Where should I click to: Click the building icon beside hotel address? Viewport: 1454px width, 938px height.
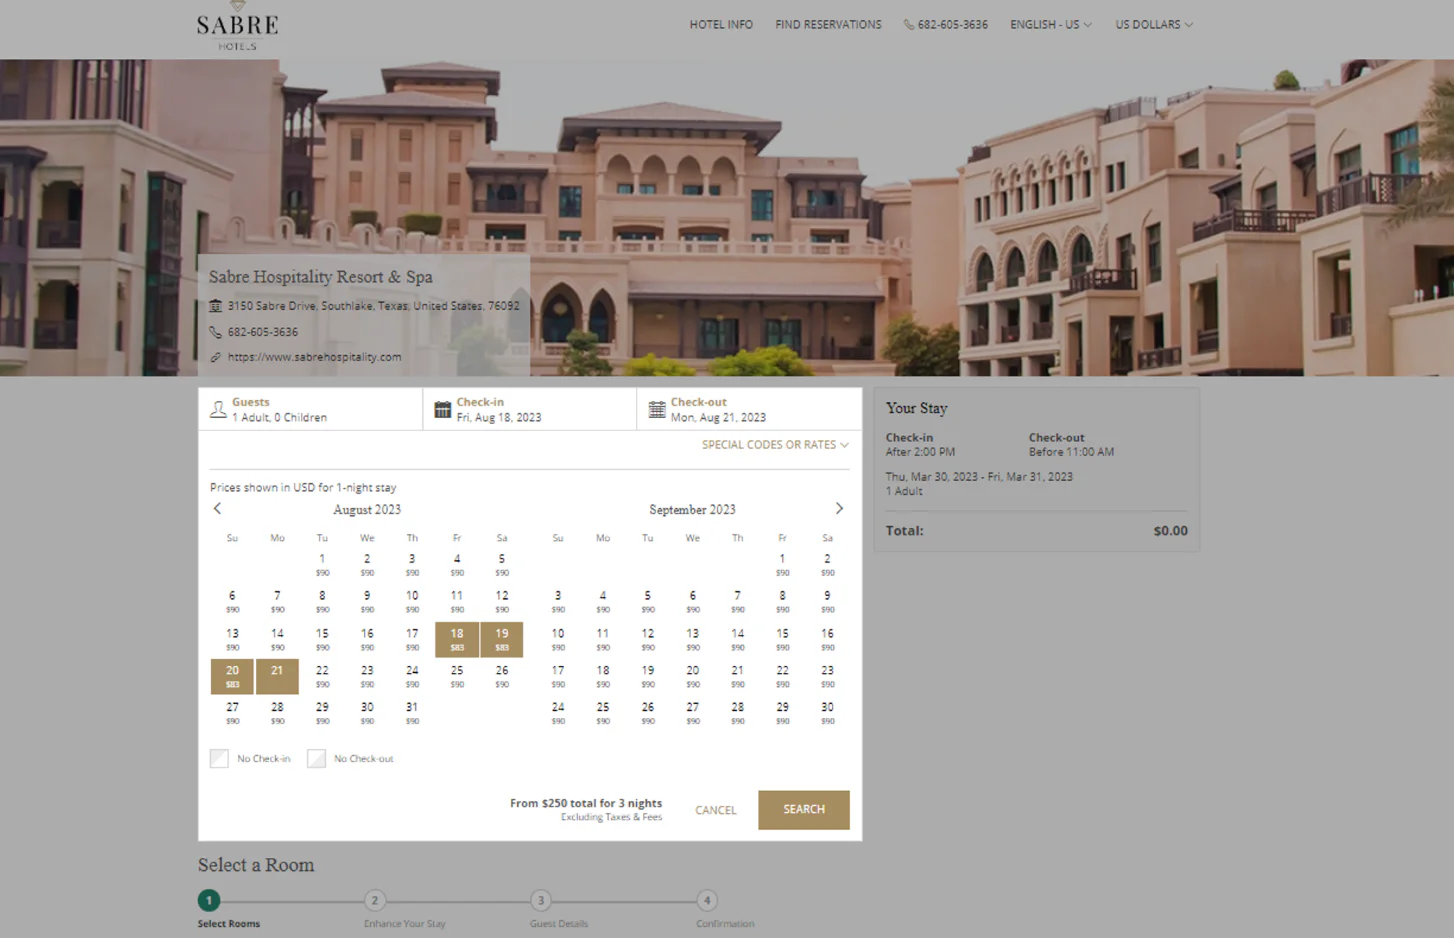(215, 306)
